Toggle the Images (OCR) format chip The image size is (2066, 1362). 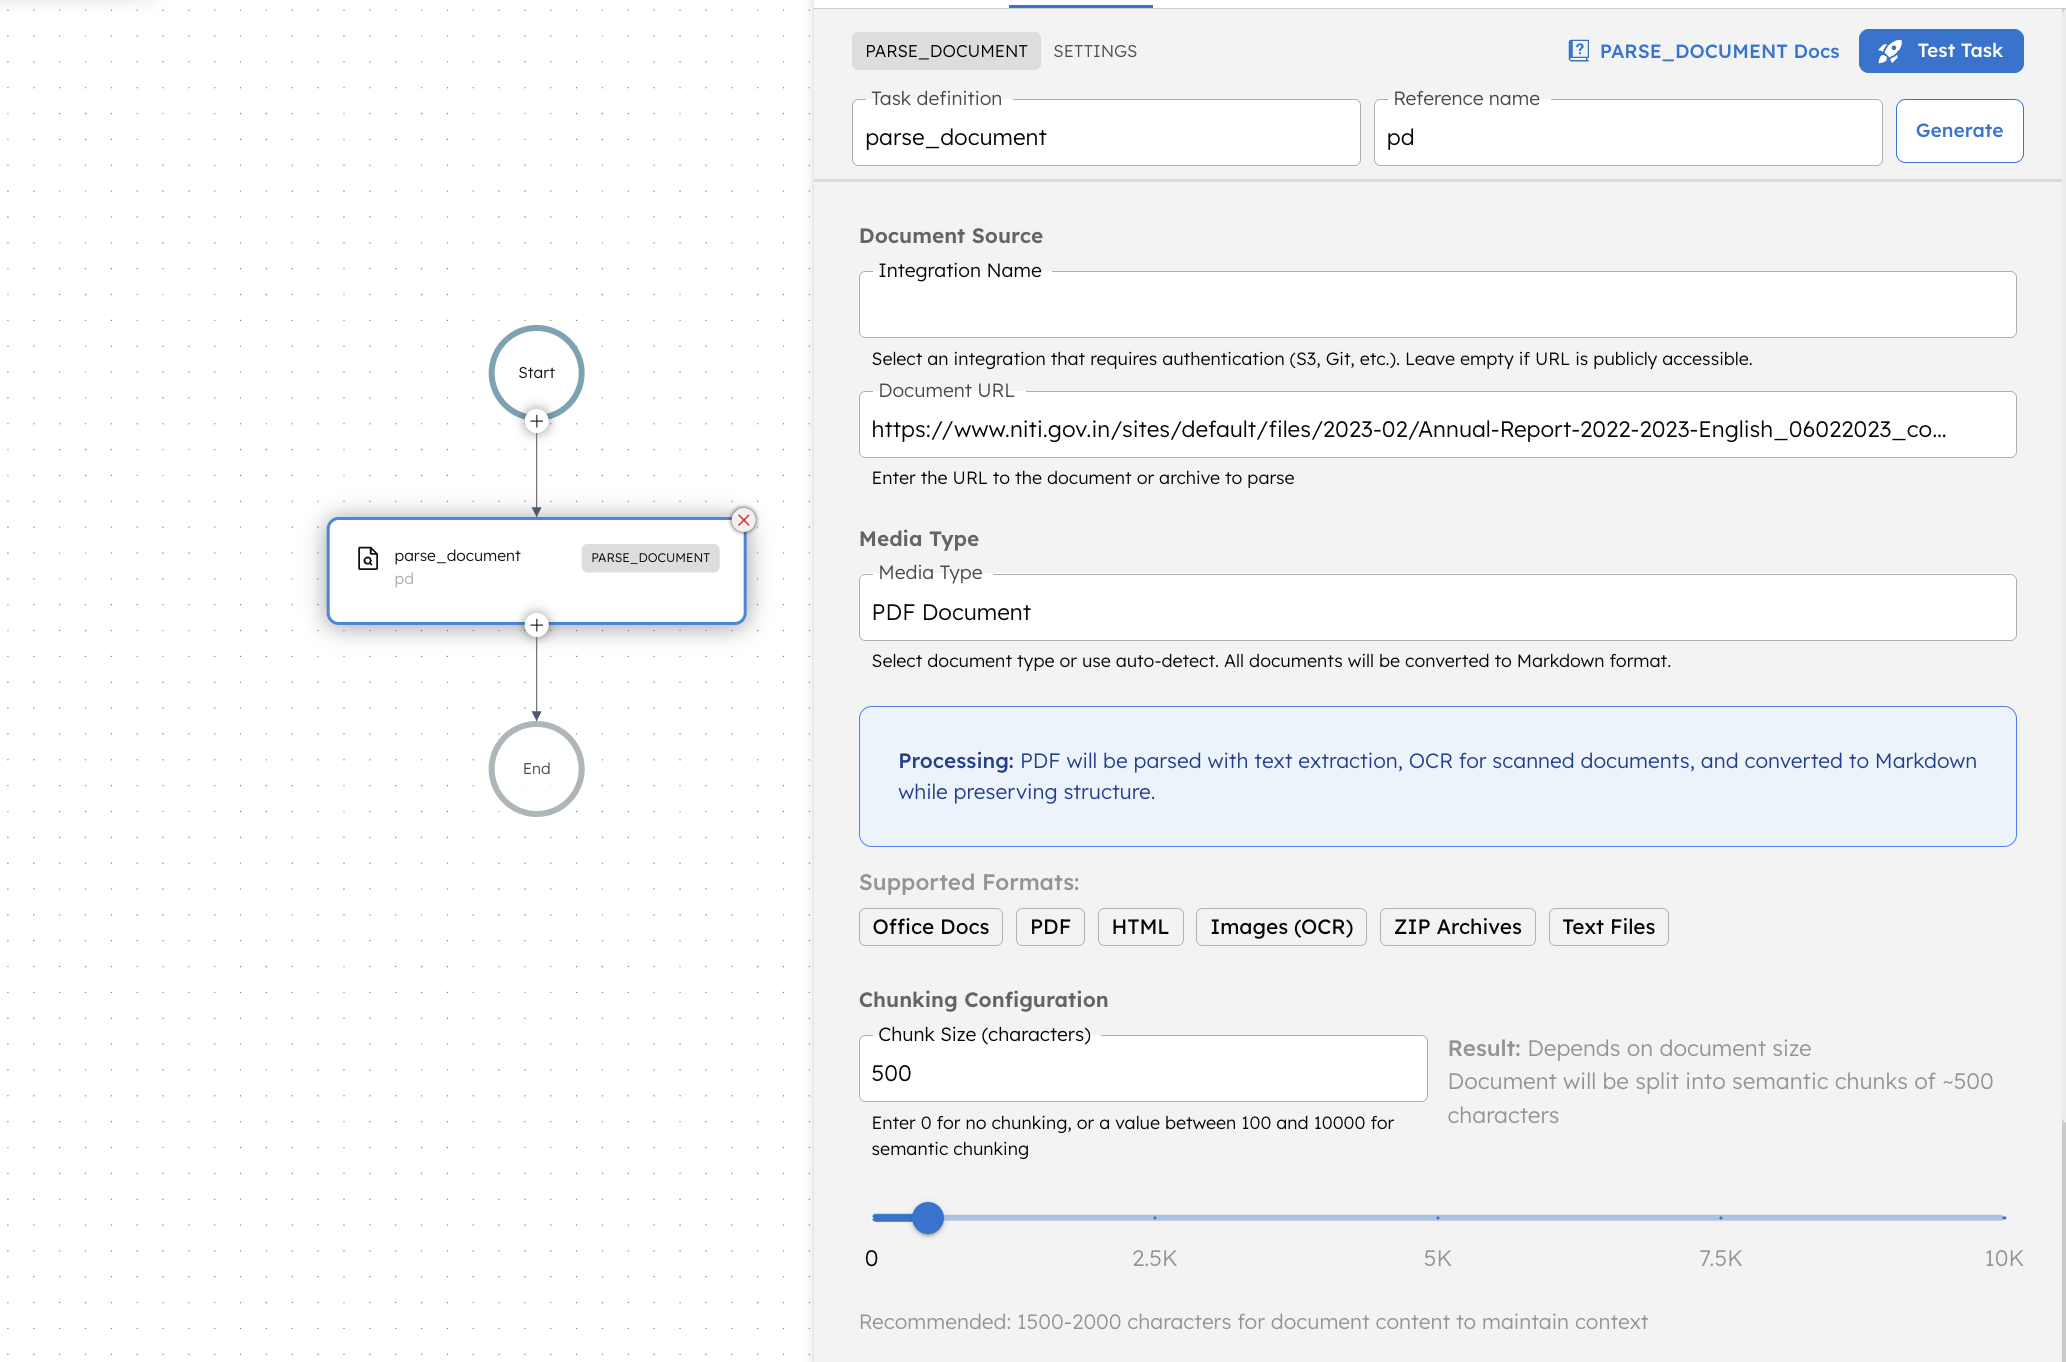pyautogui.click(x=1281, y=926)
